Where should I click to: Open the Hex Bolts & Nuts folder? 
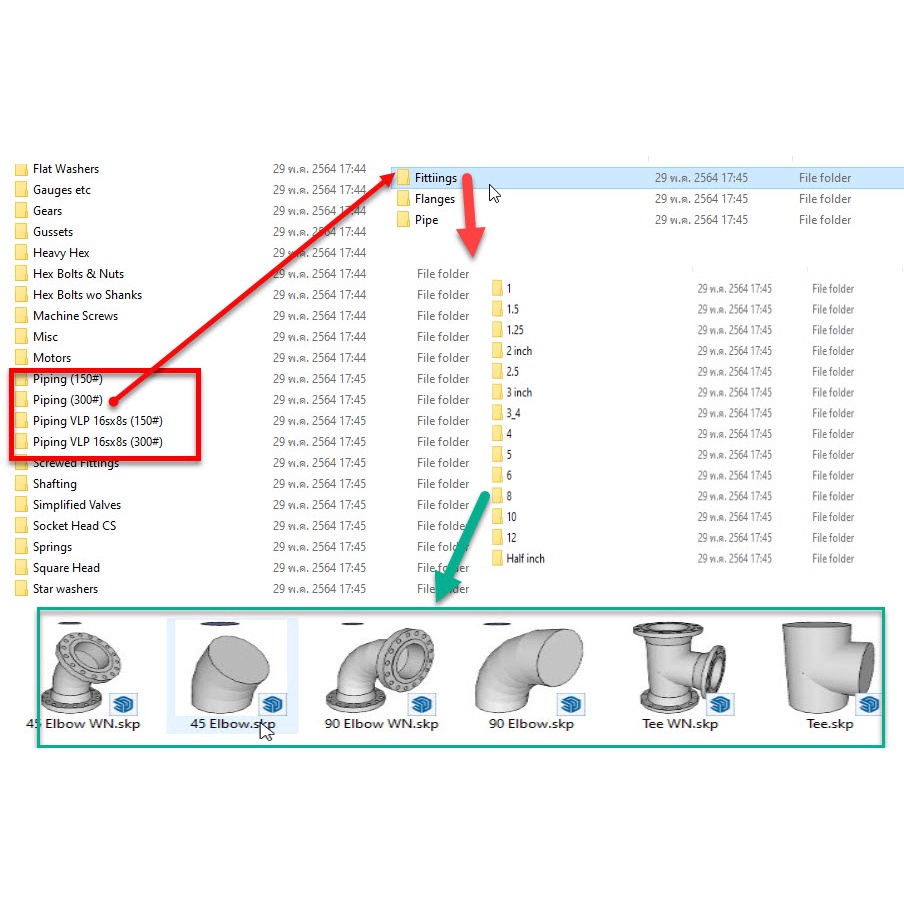pyautogui.click(x=78, y=274)
